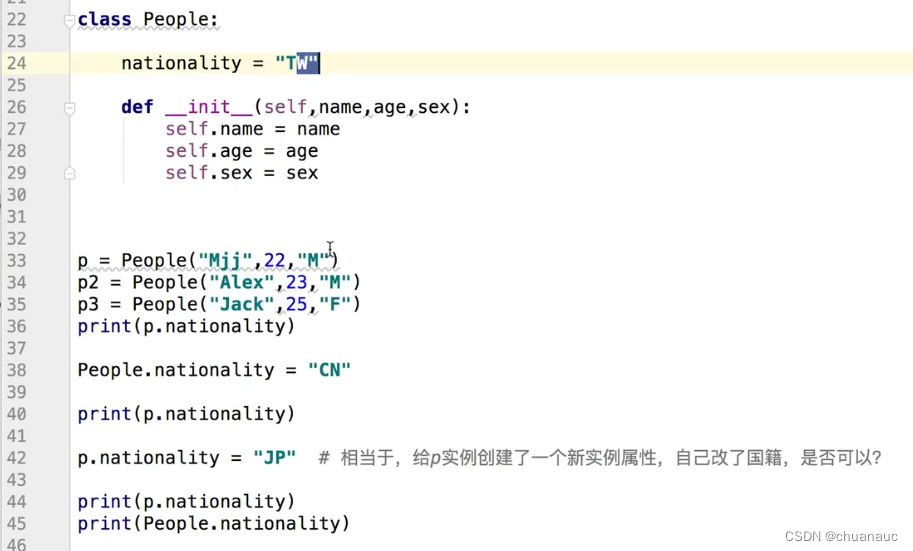The image size is (913, 551).
Task: Click People.nationality assignment on line 38
Action: tap(214, 370)
